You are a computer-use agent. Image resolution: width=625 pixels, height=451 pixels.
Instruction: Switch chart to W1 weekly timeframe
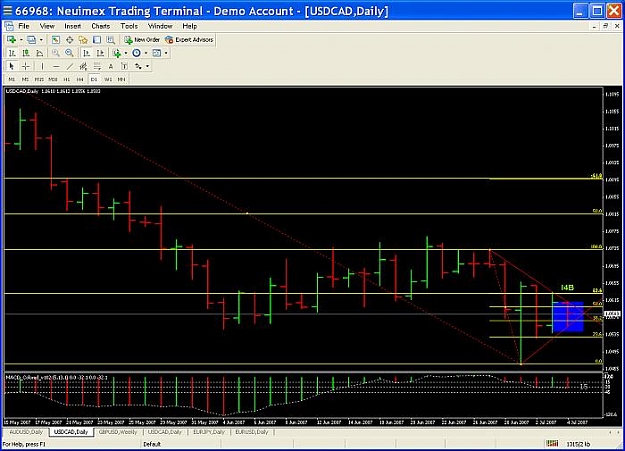[108, 79]
